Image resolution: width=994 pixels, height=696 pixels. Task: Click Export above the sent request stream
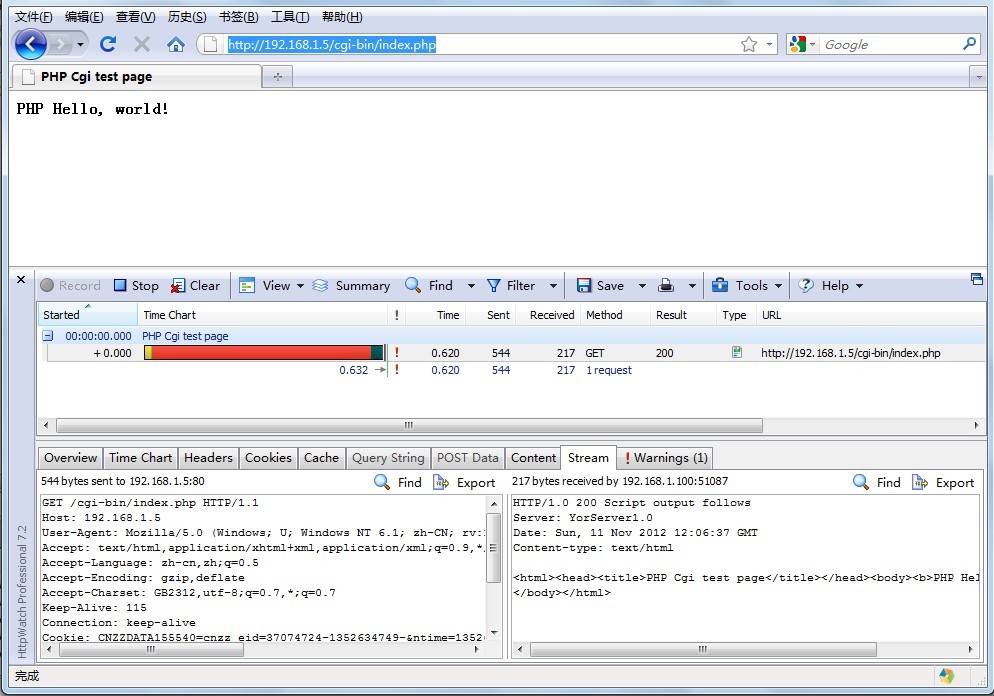464,482
